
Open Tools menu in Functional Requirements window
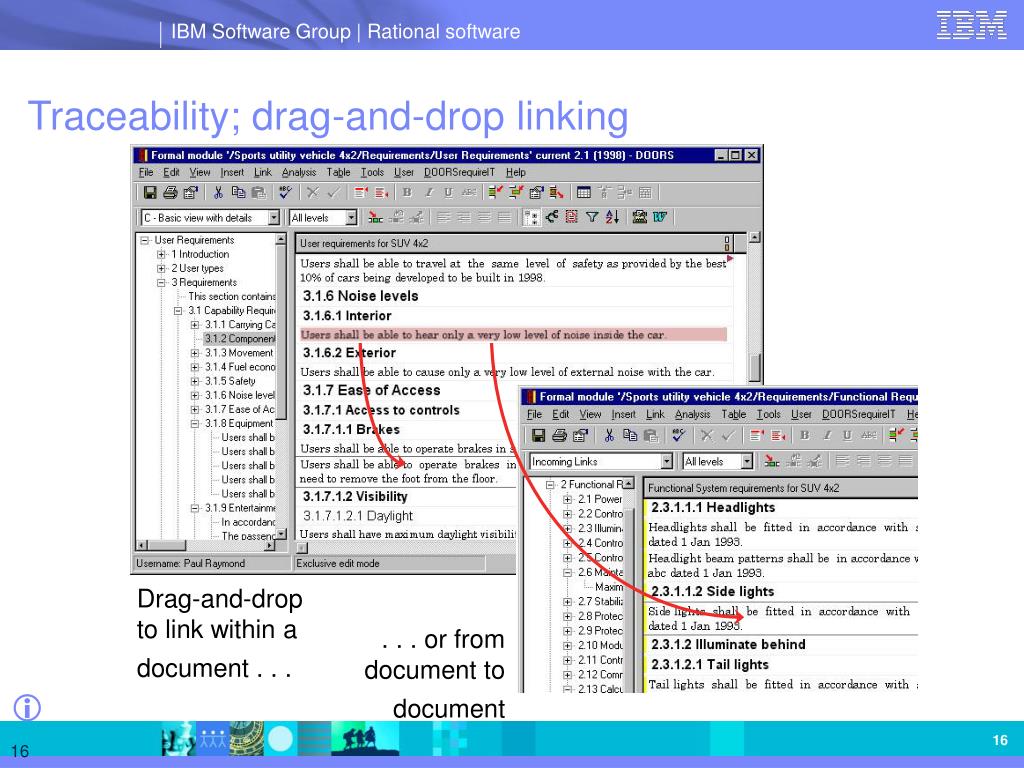[x=769, y=414]
